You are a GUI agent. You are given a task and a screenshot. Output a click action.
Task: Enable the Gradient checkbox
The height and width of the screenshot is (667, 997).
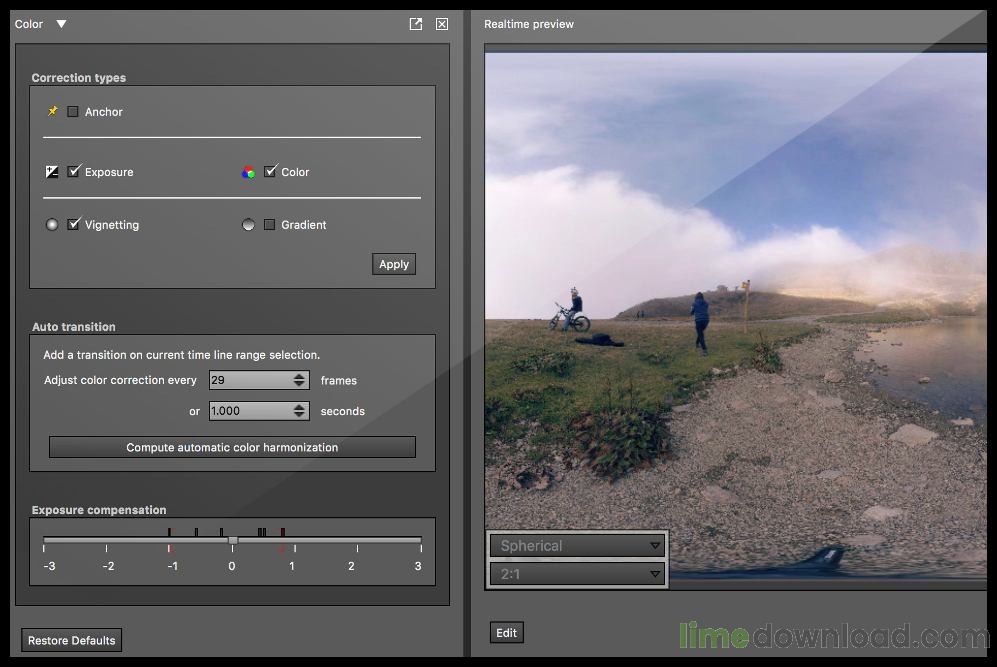(x=269, y=224)
